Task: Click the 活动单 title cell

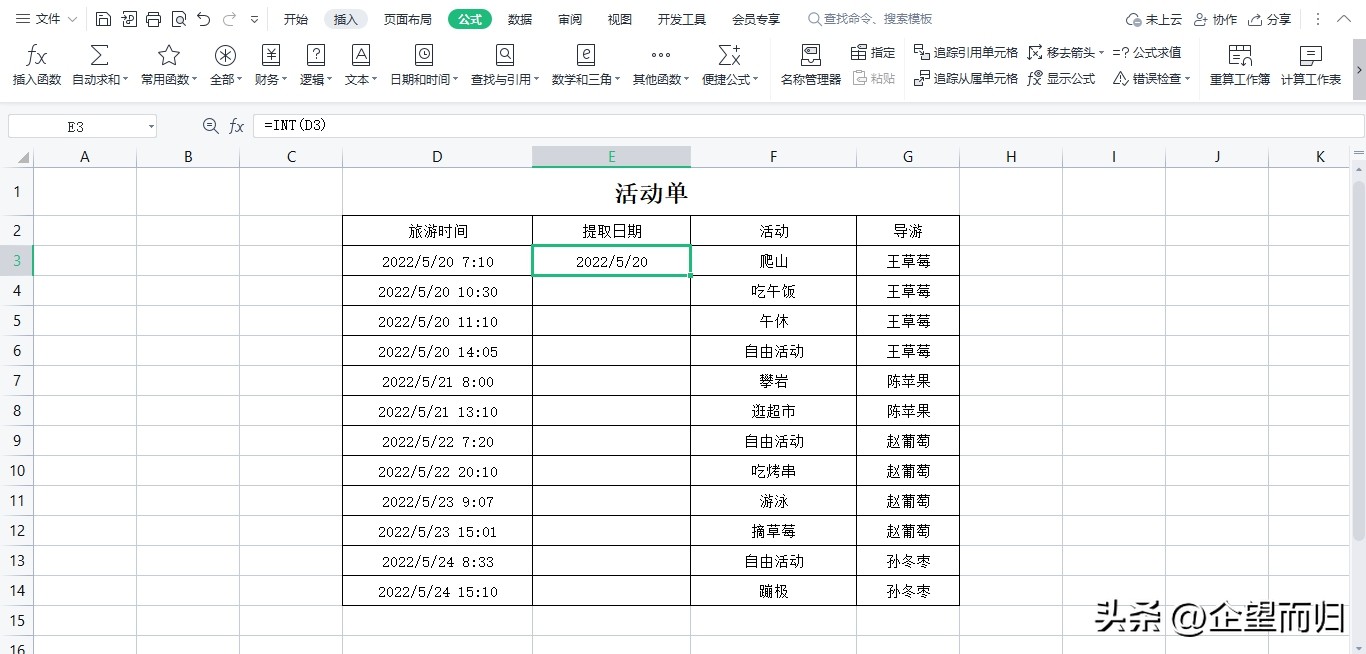Action: pyautogui.click(x=651, y=192)
